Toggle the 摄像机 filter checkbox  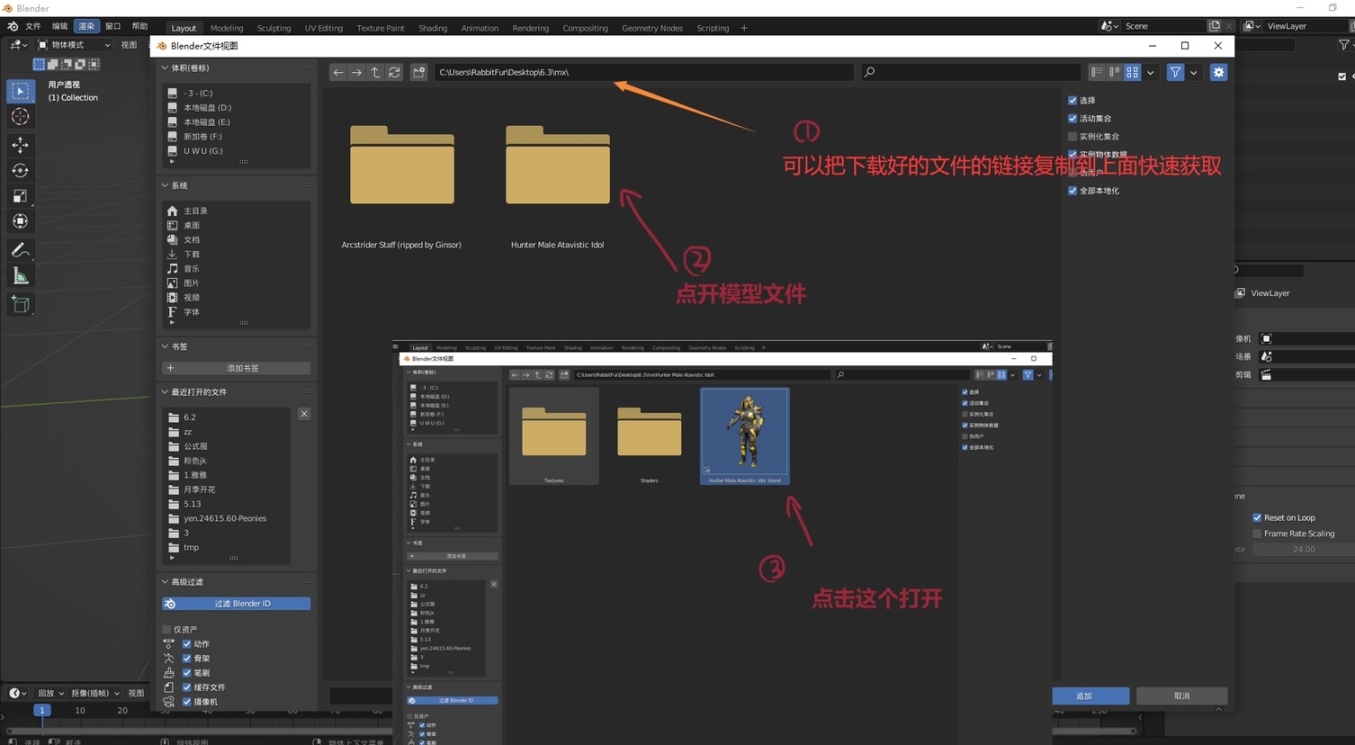point(187,702)
